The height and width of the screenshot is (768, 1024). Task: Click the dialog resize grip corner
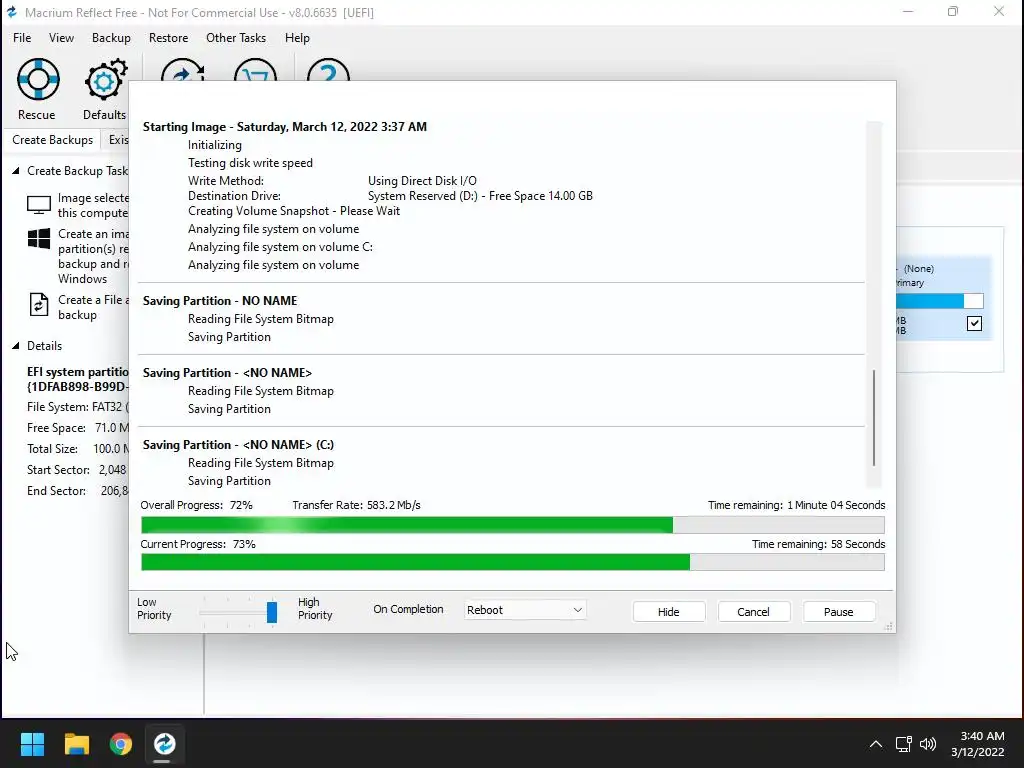coord(889,626)
